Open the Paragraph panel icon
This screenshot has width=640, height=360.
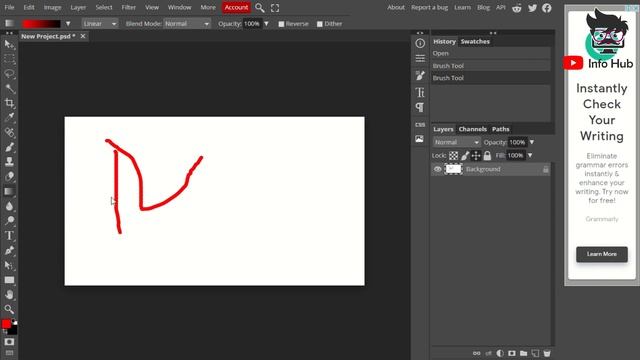pyautogui.click(x=420, y=107)
